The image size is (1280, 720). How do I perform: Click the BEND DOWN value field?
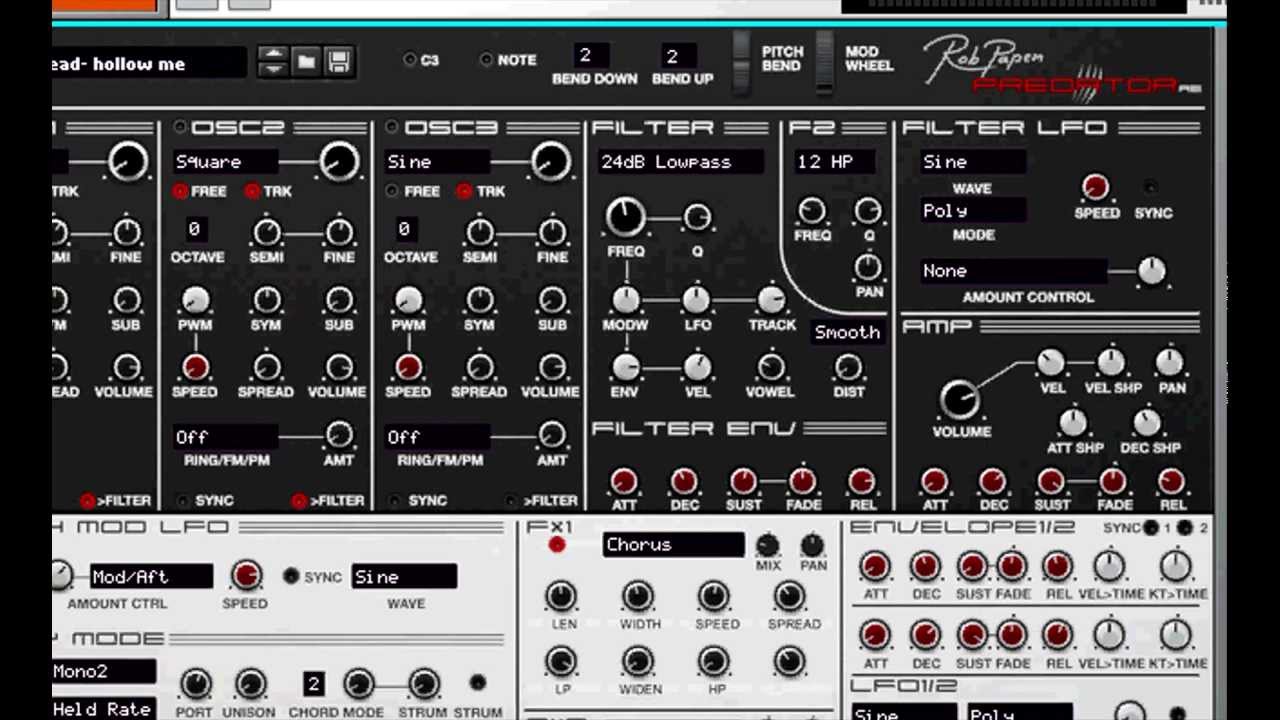pos(592,56)
